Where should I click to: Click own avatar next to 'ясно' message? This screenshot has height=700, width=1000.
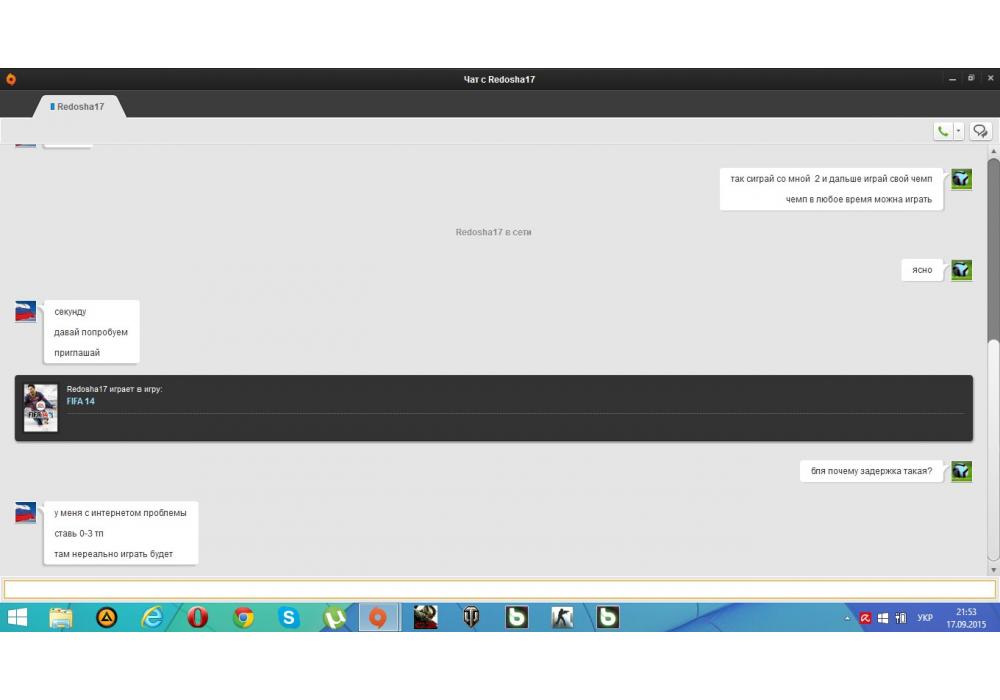[961, 270]
